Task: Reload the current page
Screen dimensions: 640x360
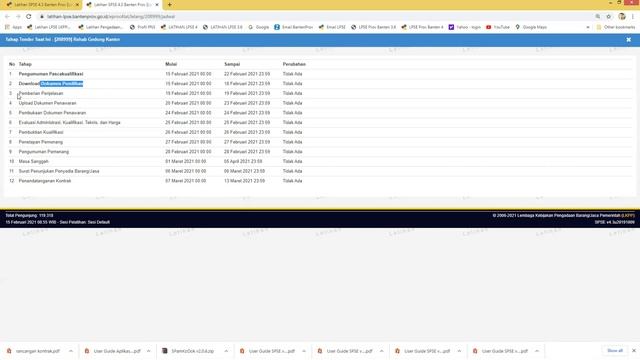Action: coord(29,16)
